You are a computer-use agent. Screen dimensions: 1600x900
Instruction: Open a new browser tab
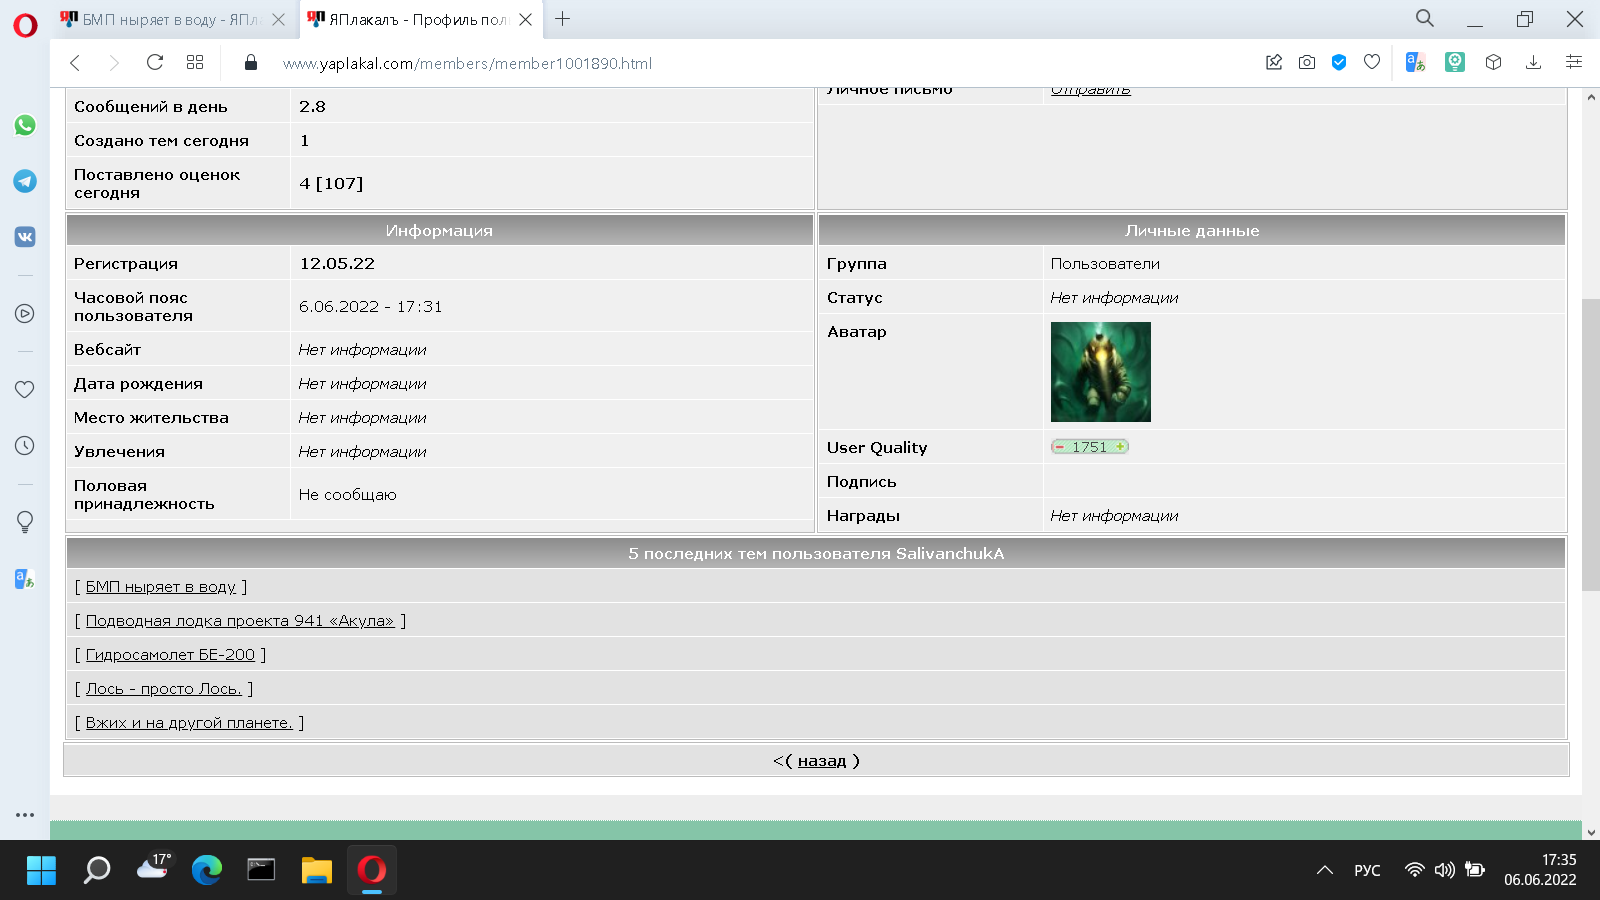(563, 19)
